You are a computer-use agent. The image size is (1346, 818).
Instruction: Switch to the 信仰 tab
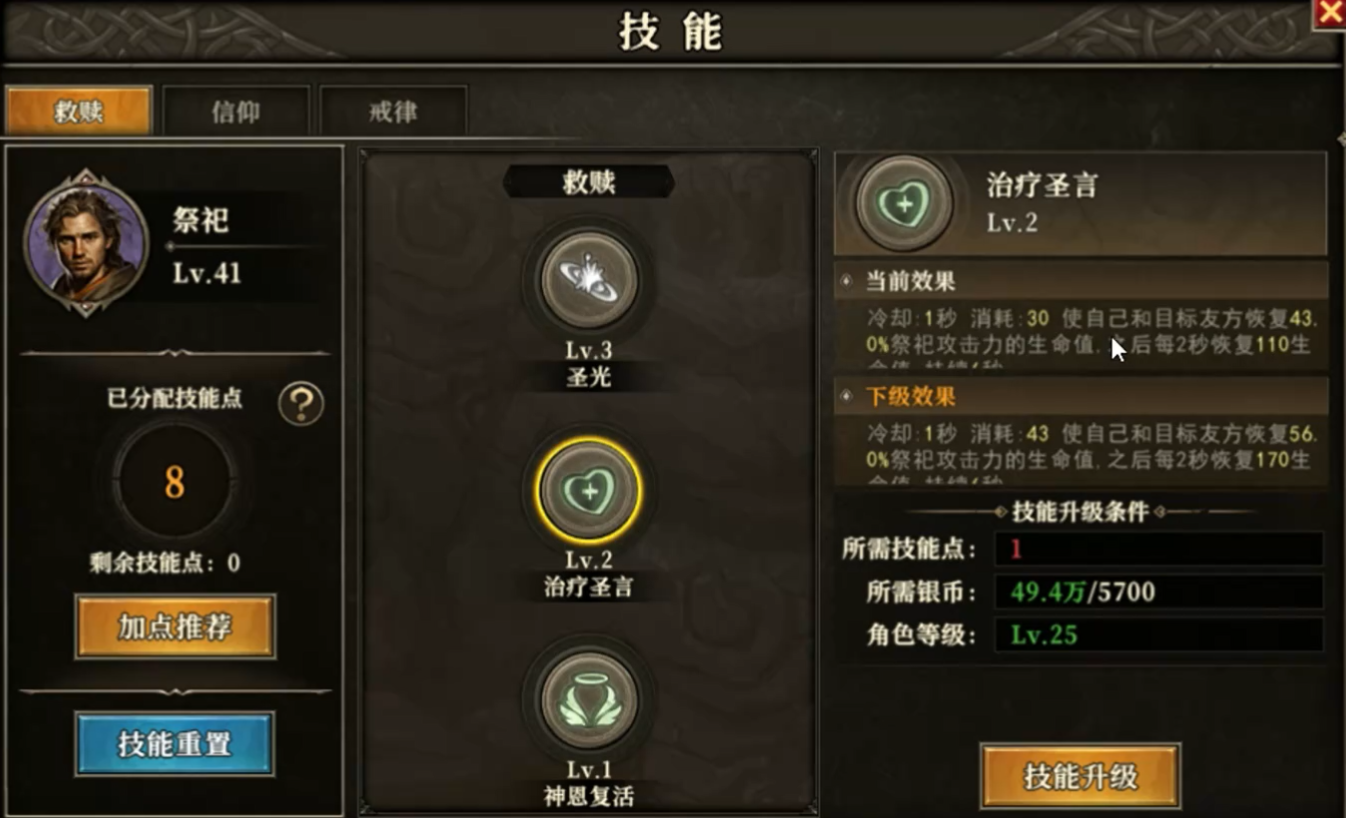236,111
